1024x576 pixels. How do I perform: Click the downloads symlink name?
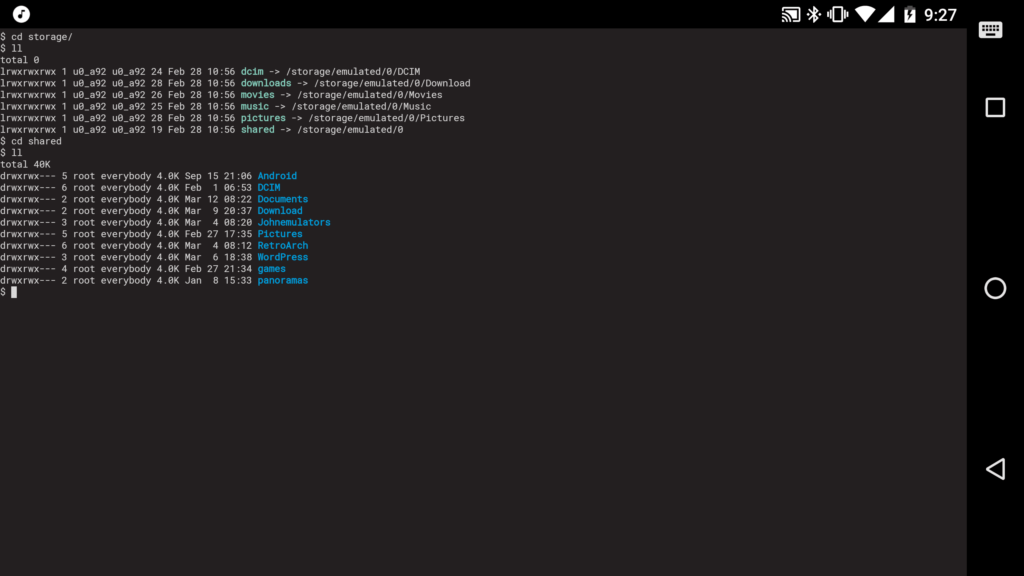266,84
